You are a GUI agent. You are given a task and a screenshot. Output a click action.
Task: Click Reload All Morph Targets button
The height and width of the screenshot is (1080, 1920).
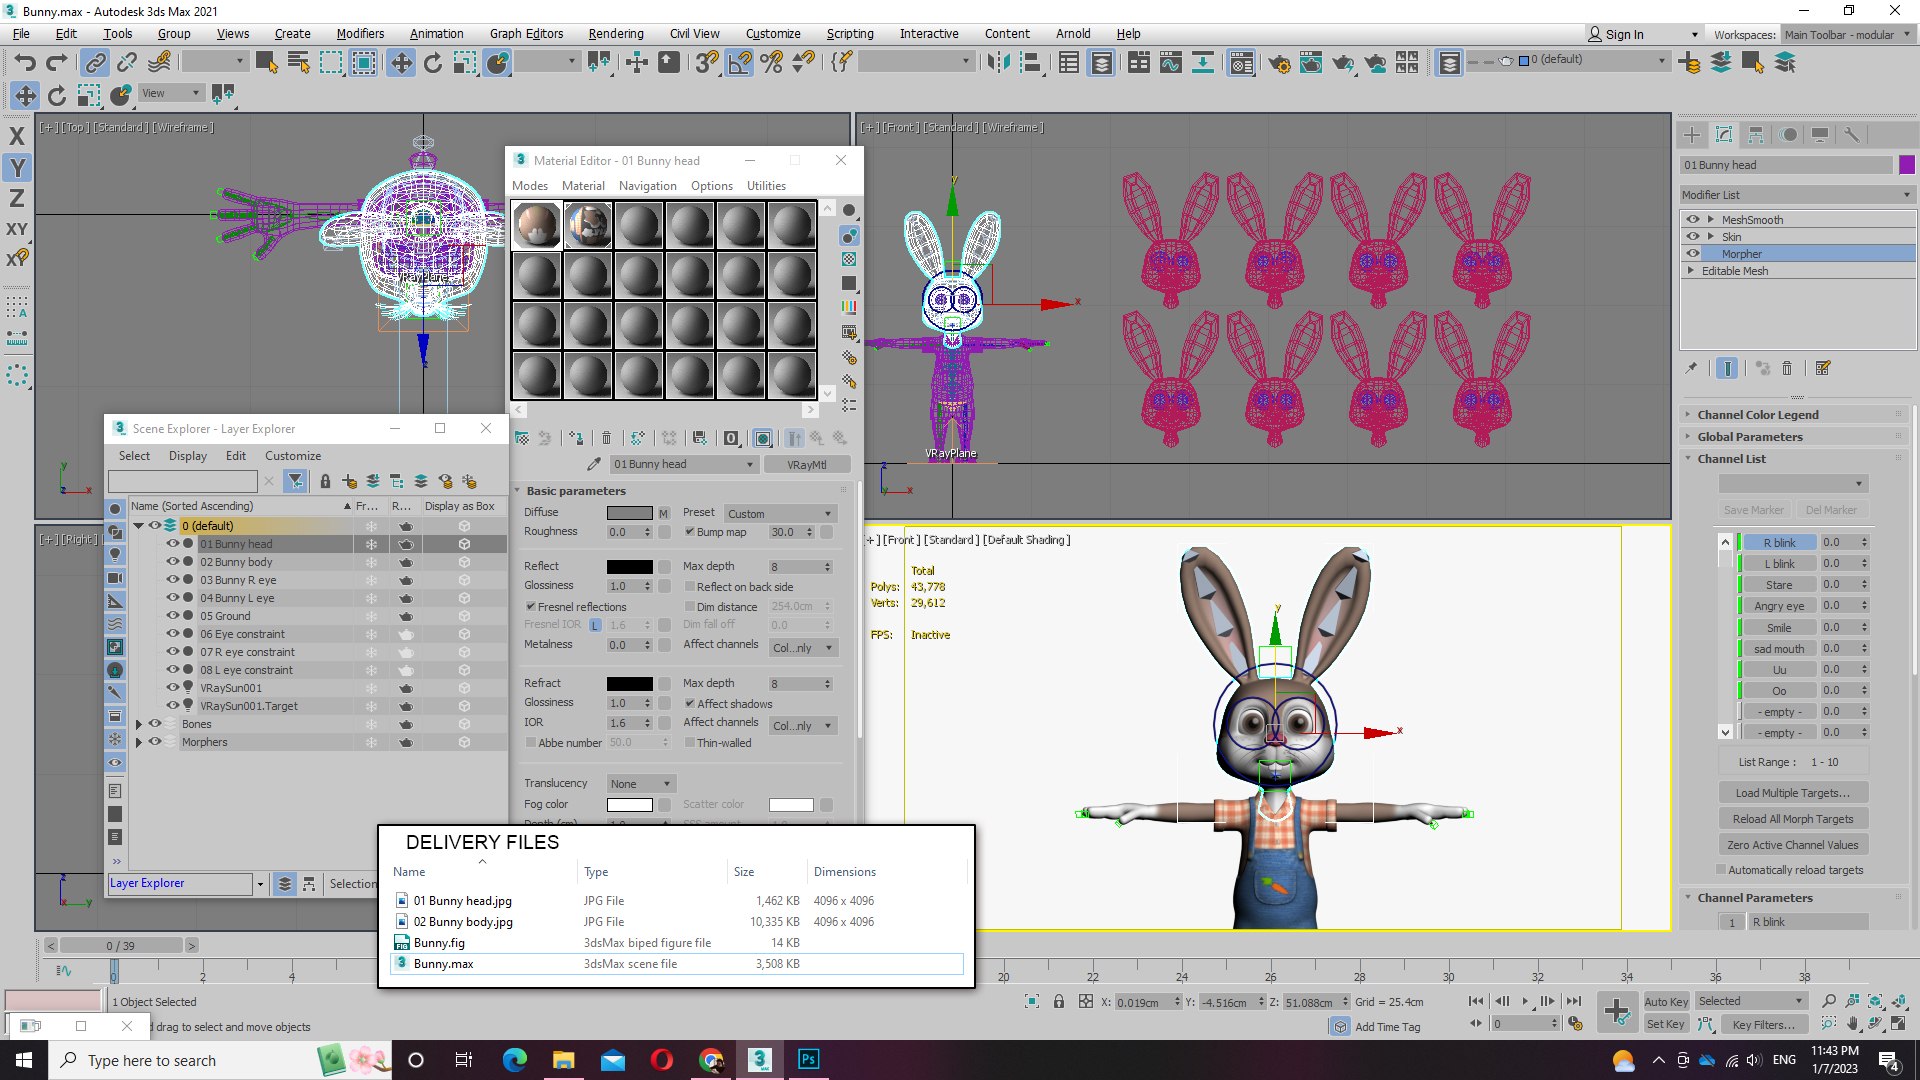1792,819
